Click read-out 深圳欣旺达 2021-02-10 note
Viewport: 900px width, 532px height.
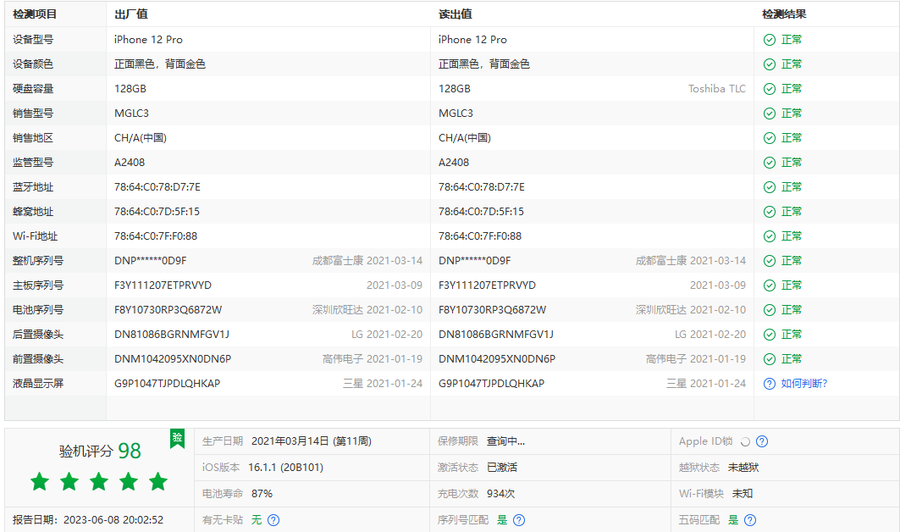(690, 310)
